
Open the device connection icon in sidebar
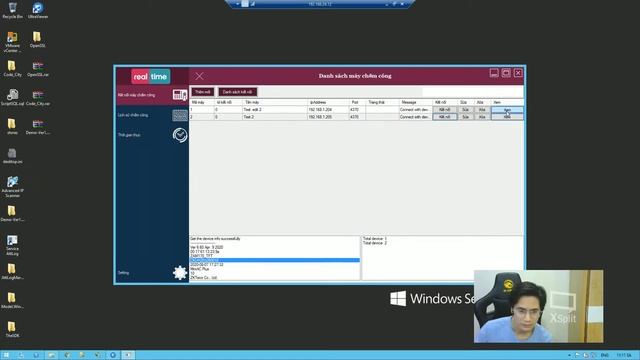[180, 95]
